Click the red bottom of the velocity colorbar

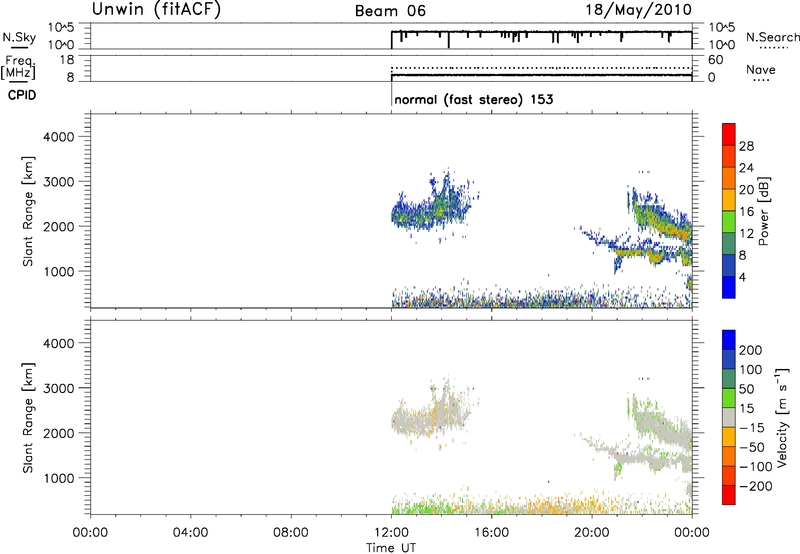click(x=729, y=495)
